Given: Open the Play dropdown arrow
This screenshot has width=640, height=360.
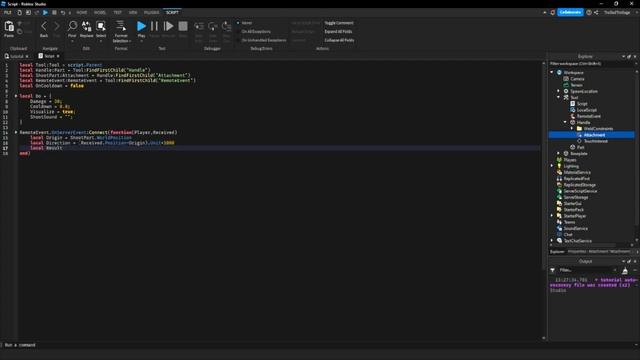Looking at the screenshot, I should pyautogui.click(x=141, y=41).
